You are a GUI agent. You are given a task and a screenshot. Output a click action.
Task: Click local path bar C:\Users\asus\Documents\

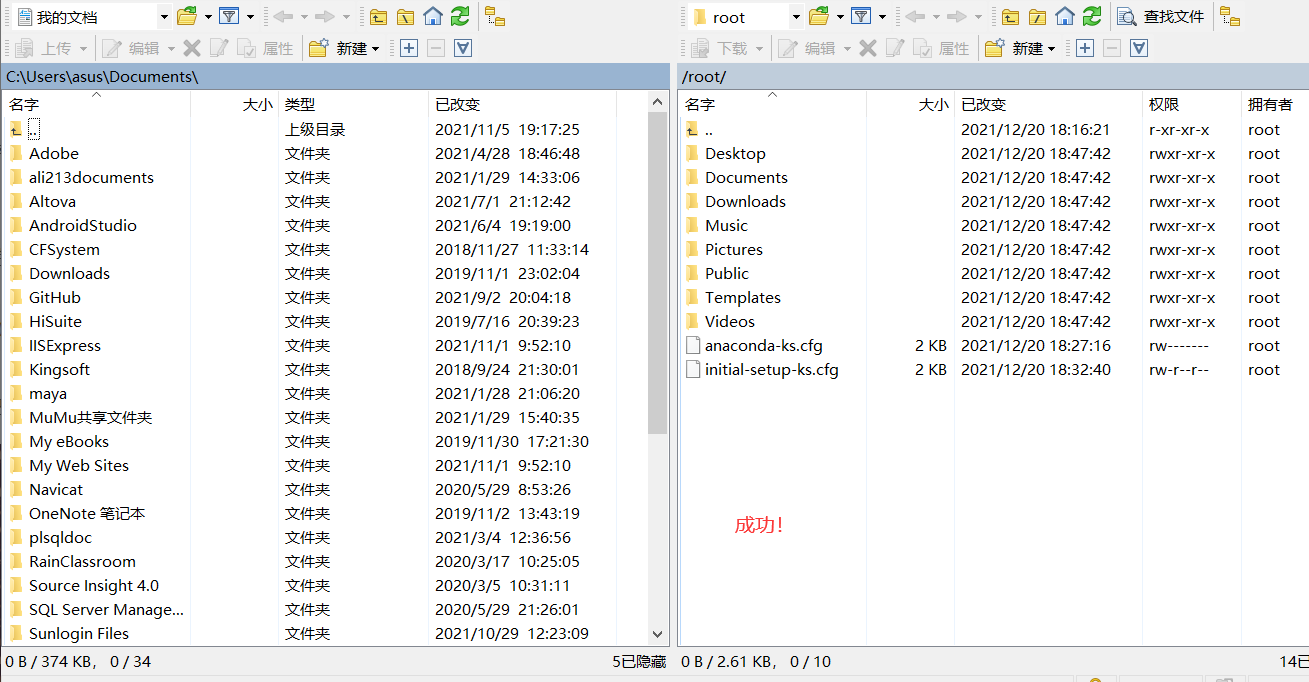click(x=335, y=76)
